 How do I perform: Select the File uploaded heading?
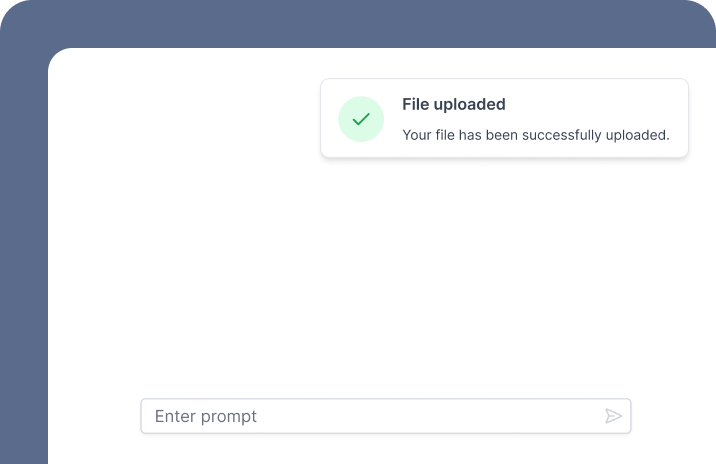pyautogui.click(x=453, y=104)
